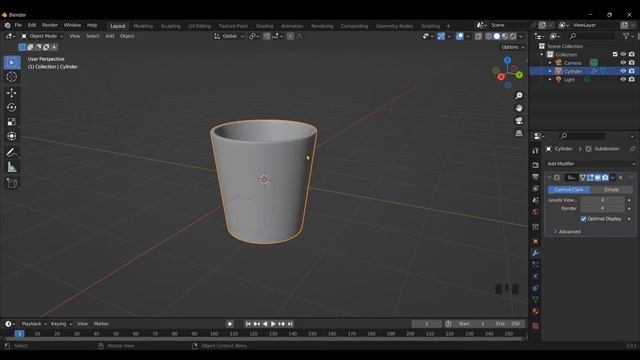Open the Object Mode dropdown
This screenshot has width=640, height=360.
42,36
